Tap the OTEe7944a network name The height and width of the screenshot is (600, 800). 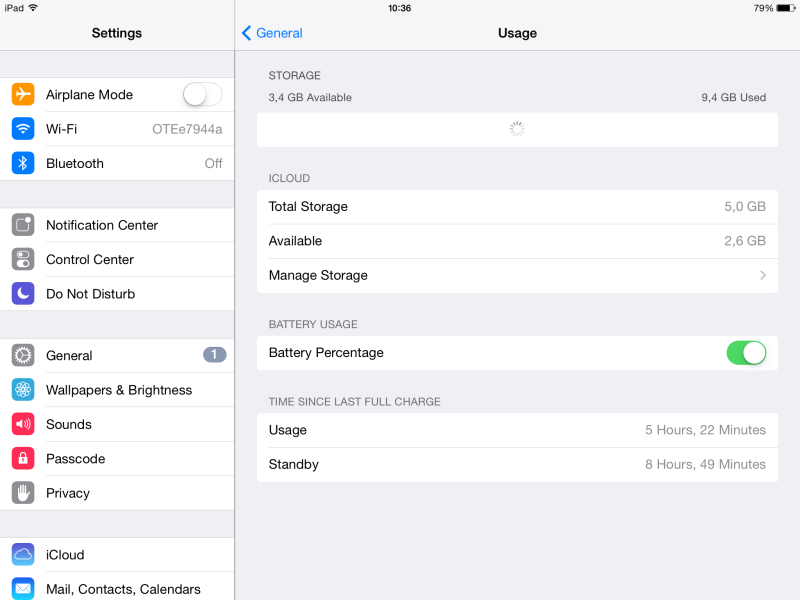(187, 129)
